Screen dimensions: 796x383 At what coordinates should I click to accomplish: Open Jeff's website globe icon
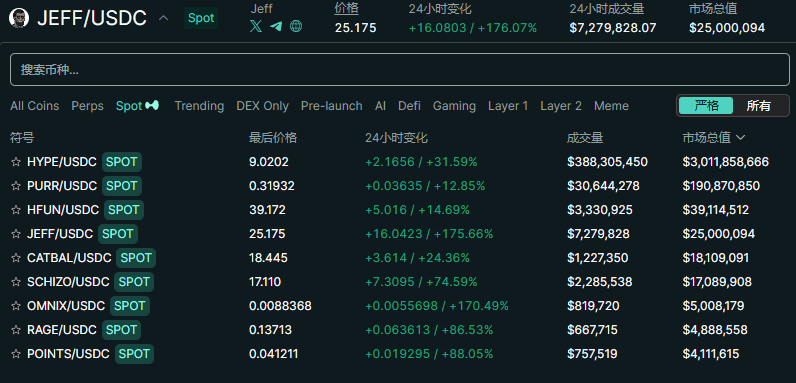pyautogui.click(x=296, y=26)
